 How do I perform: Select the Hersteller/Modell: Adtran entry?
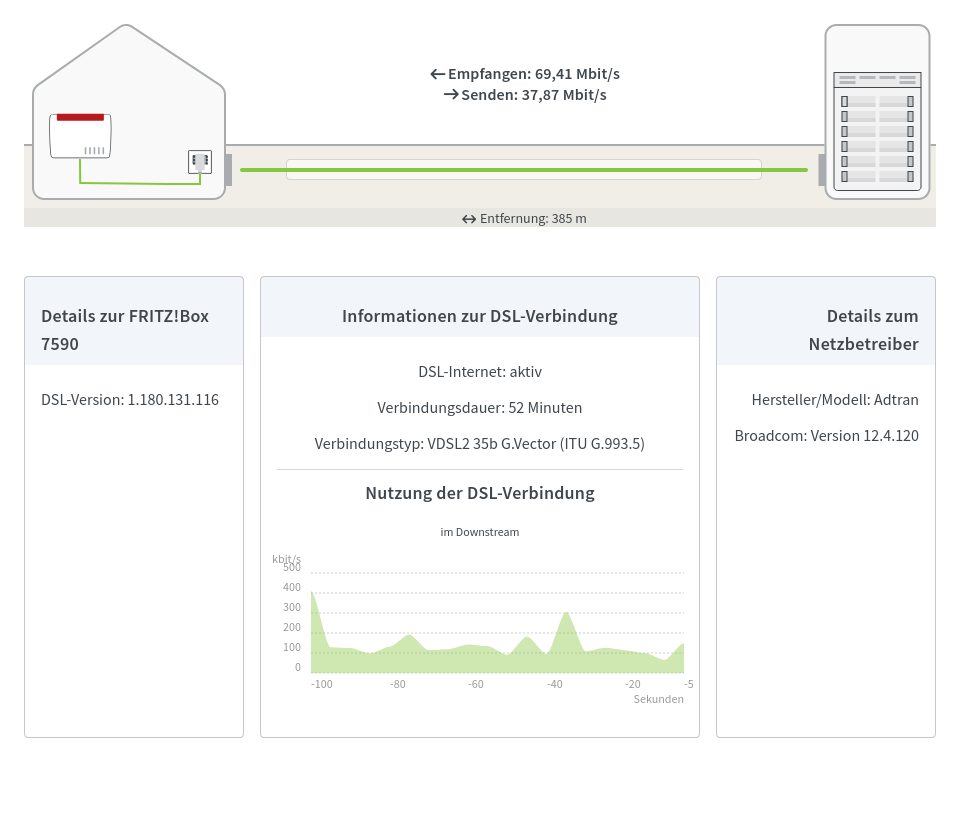tap(835, 400)
